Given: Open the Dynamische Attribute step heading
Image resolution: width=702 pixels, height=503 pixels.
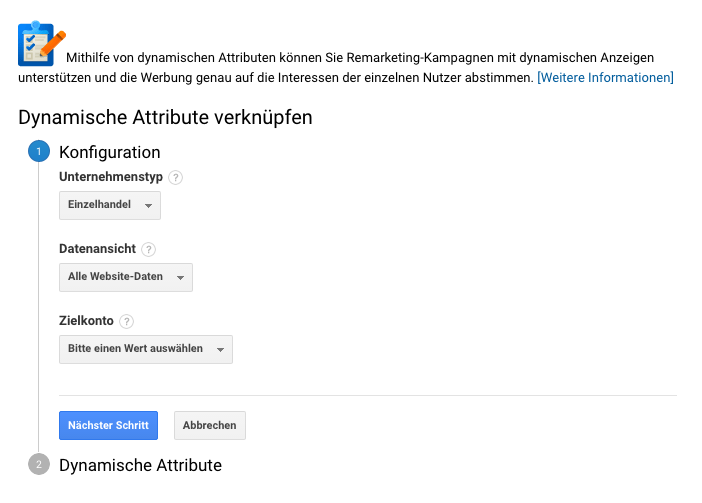Looking at the screenshot, I should [x=141, y=465].
